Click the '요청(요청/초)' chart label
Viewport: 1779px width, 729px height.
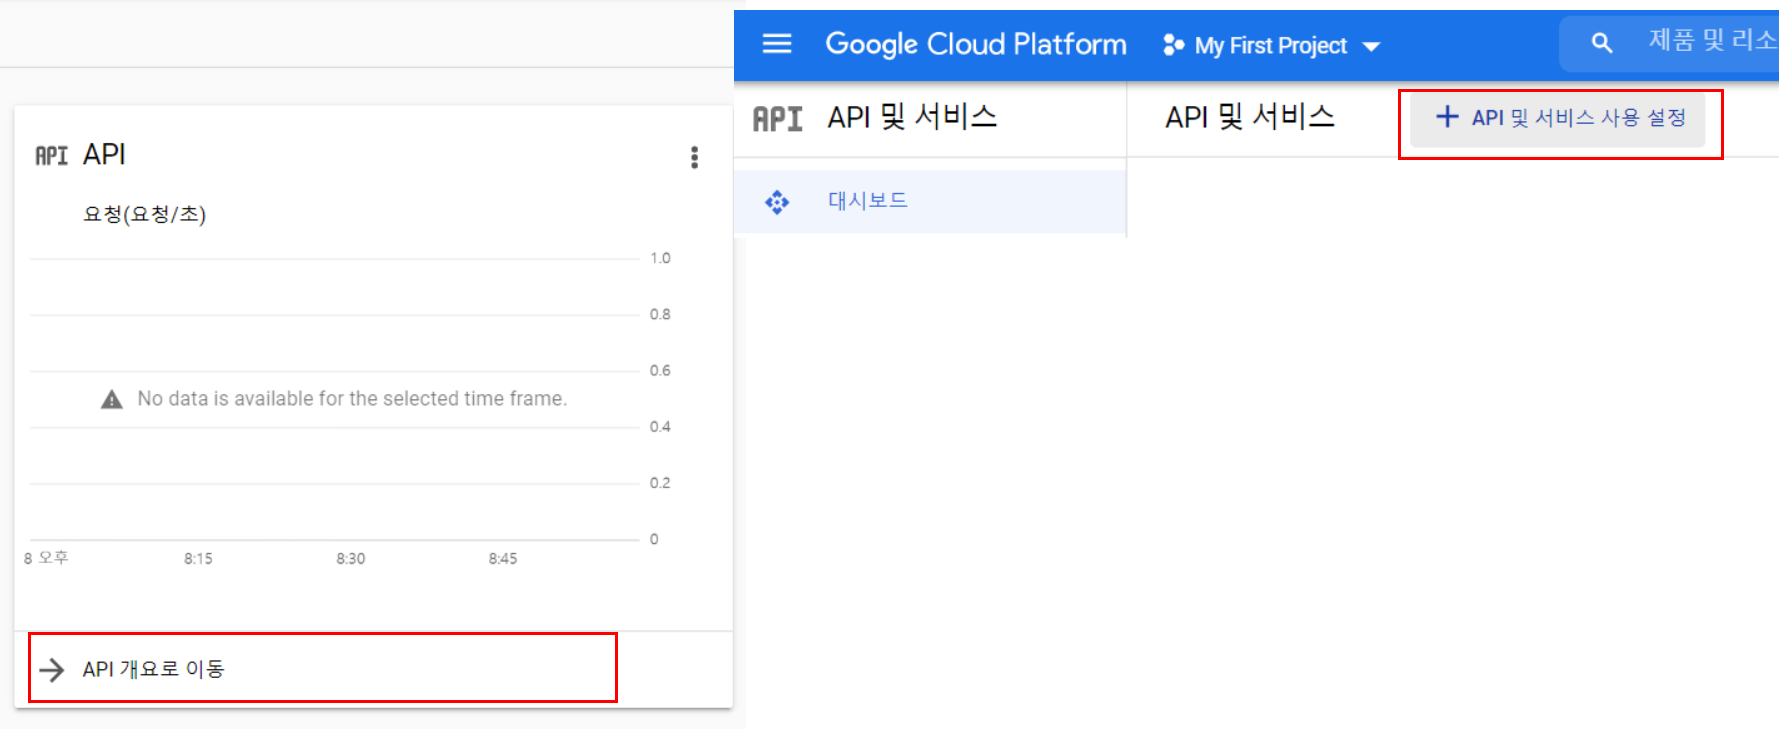145,214
